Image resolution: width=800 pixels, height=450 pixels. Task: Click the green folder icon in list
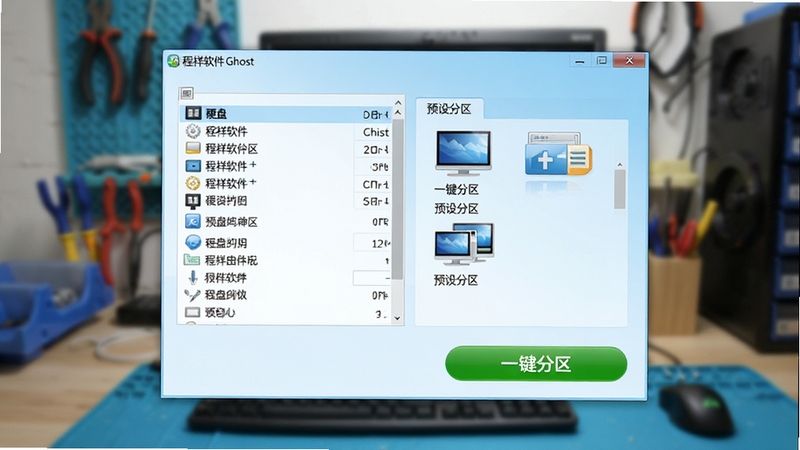click(x=192, y=260)
